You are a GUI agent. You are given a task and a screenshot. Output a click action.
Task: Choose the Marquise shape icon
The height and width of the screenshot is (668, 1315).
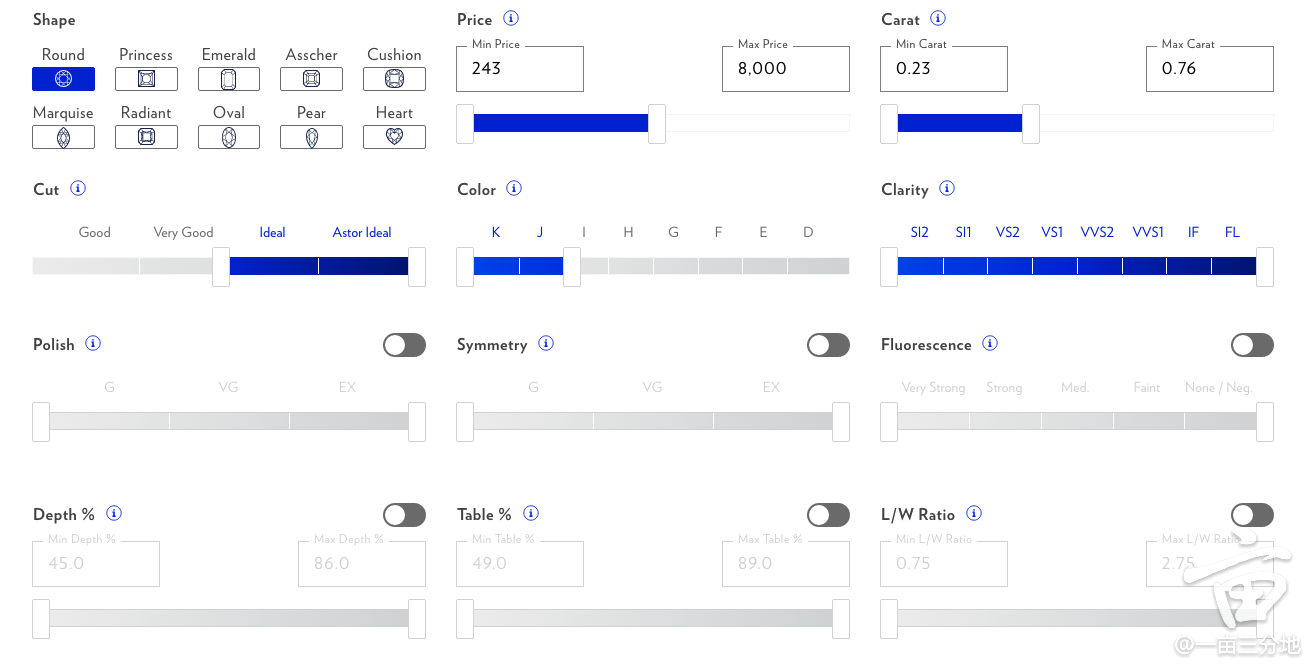pyautogui.click(x=63, y=137)
